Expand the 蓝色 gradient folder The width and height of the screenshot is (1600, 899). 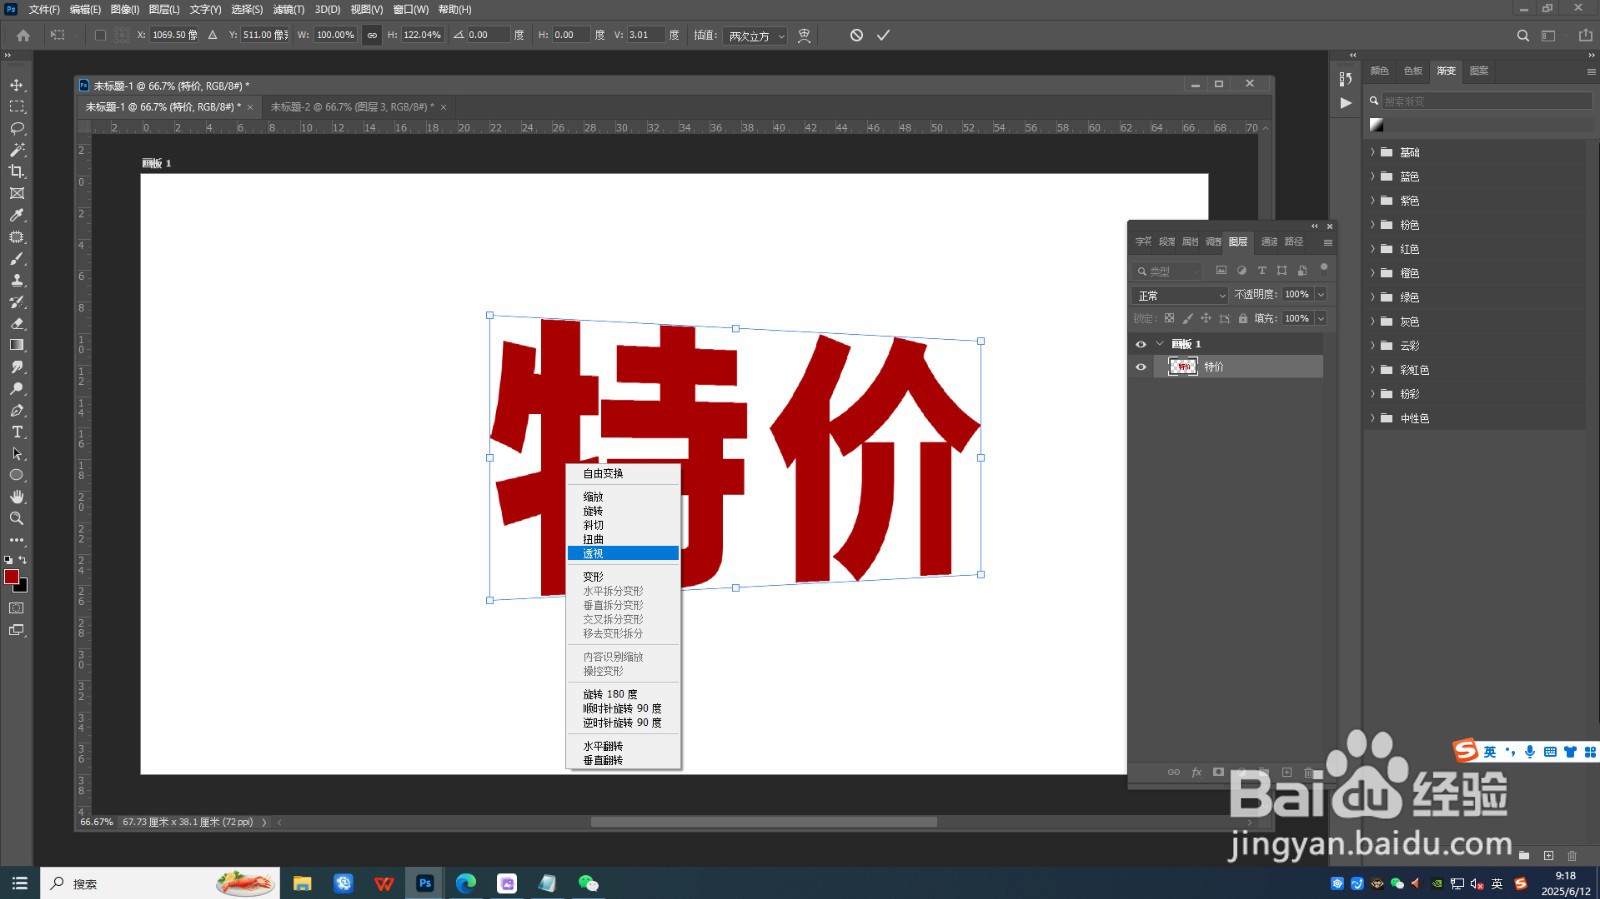tap(1372, 176)
